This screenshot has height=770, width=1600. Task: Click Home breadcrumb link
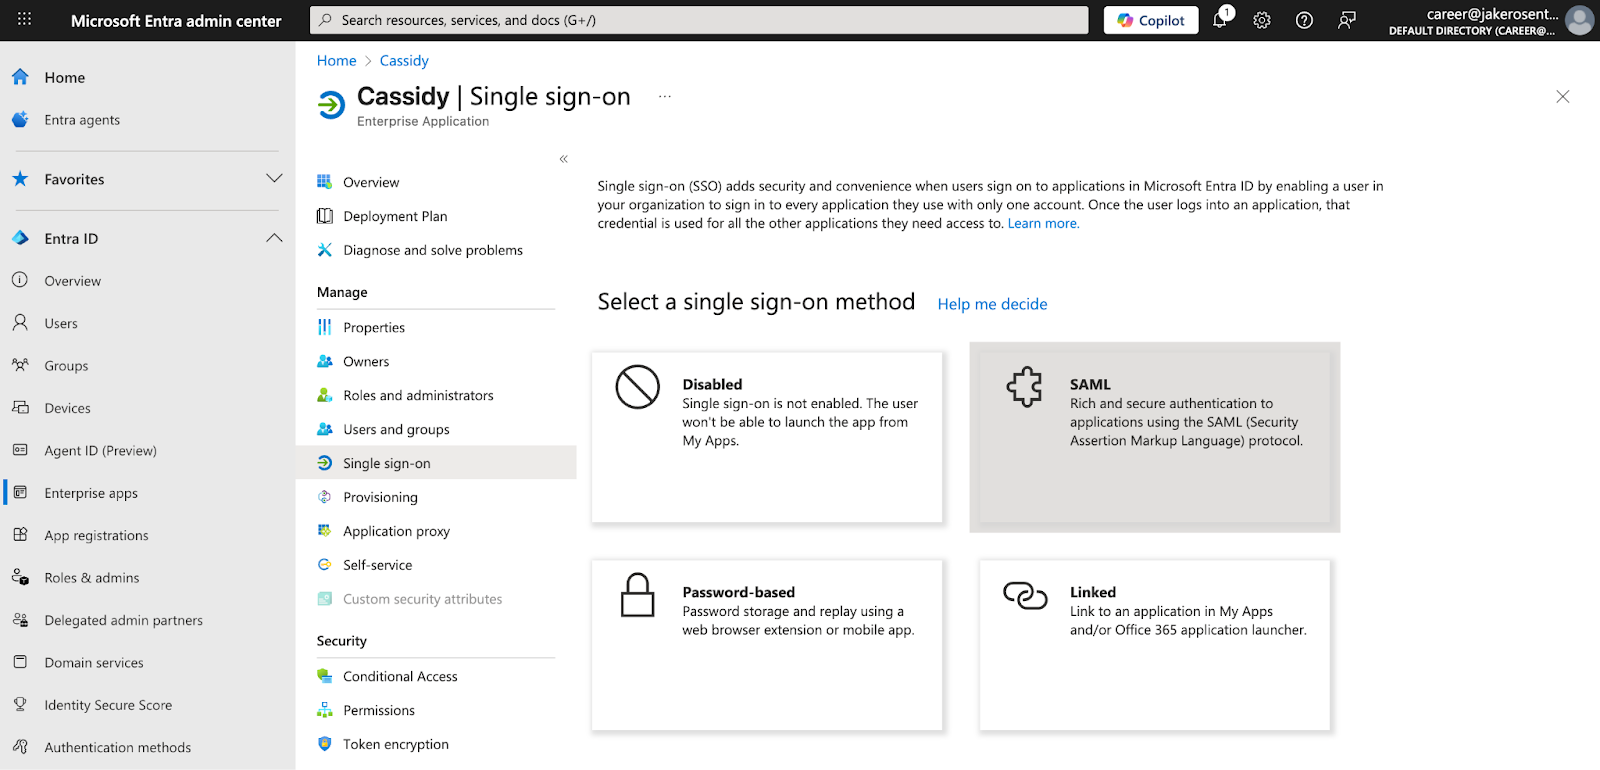[x=336, y=61]
